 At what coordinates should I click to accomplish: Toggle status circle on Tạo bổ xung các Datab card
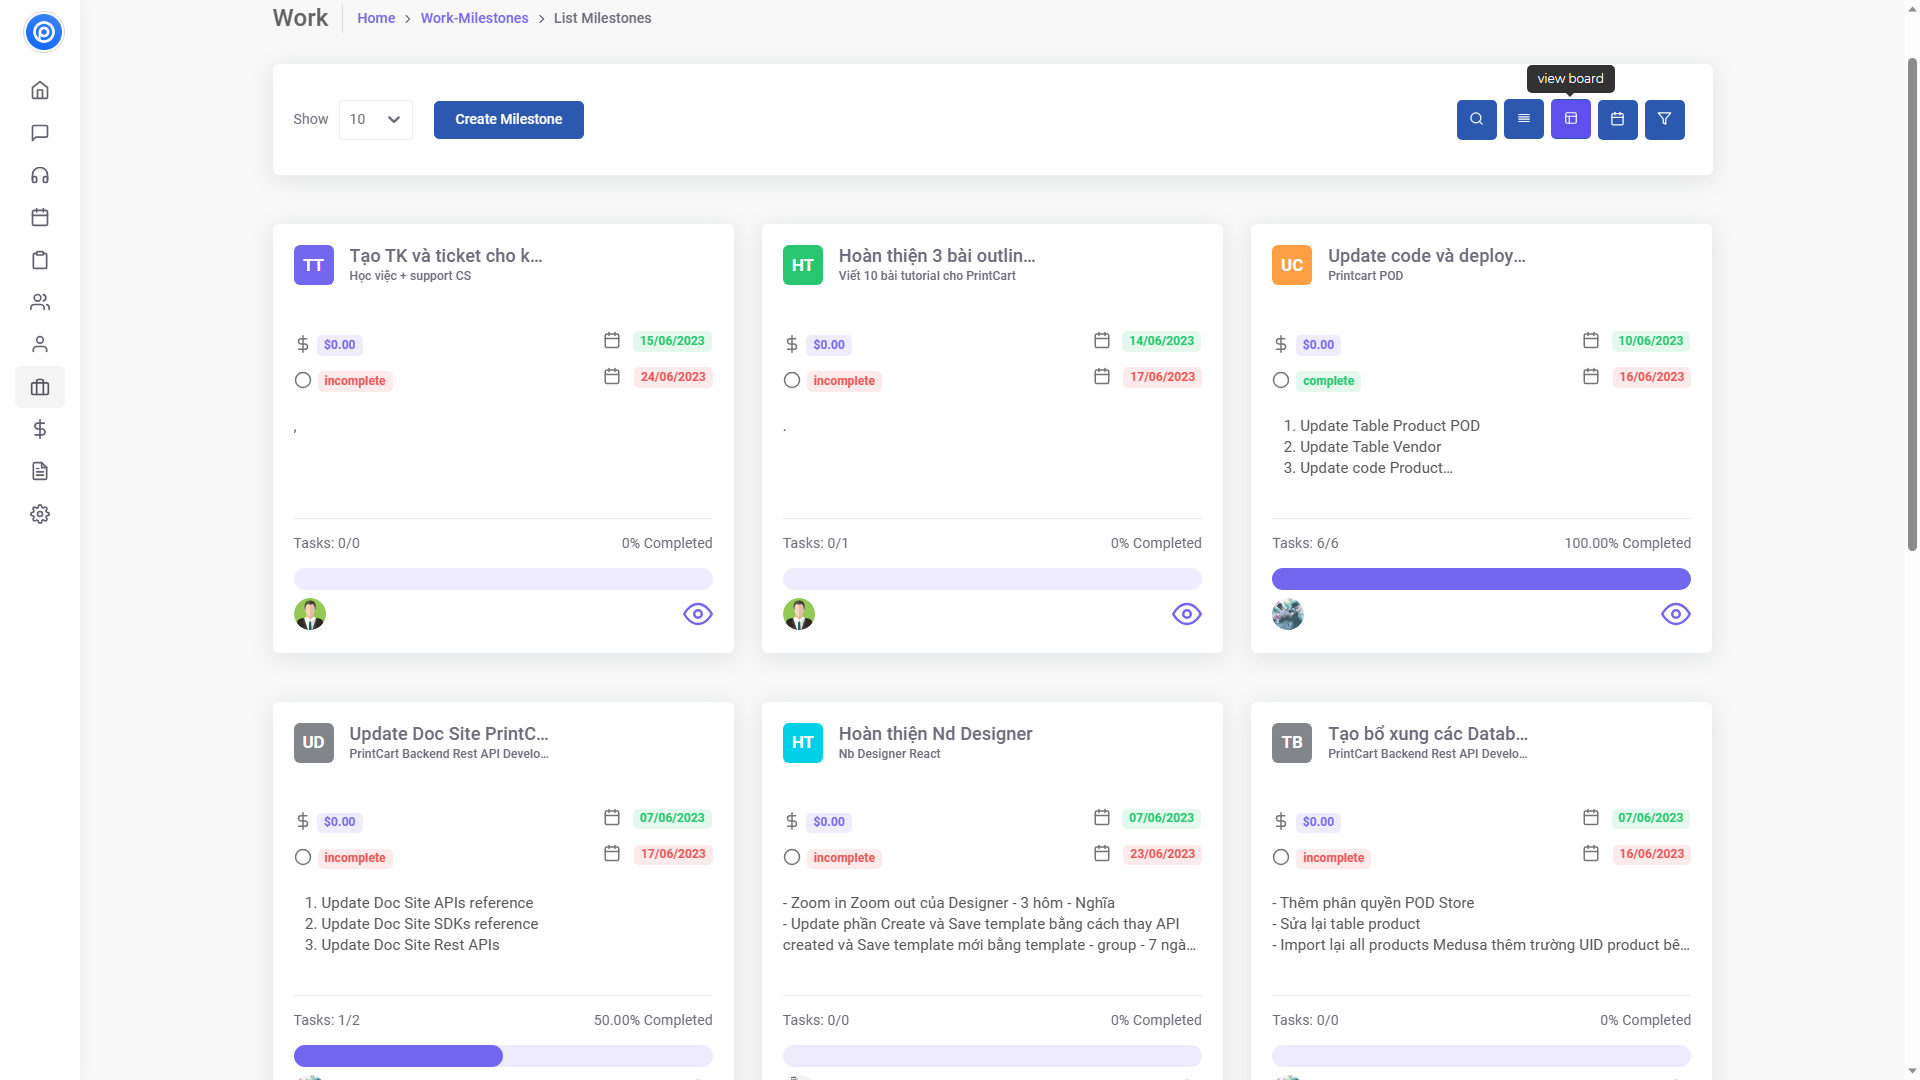click(1280, 857)
